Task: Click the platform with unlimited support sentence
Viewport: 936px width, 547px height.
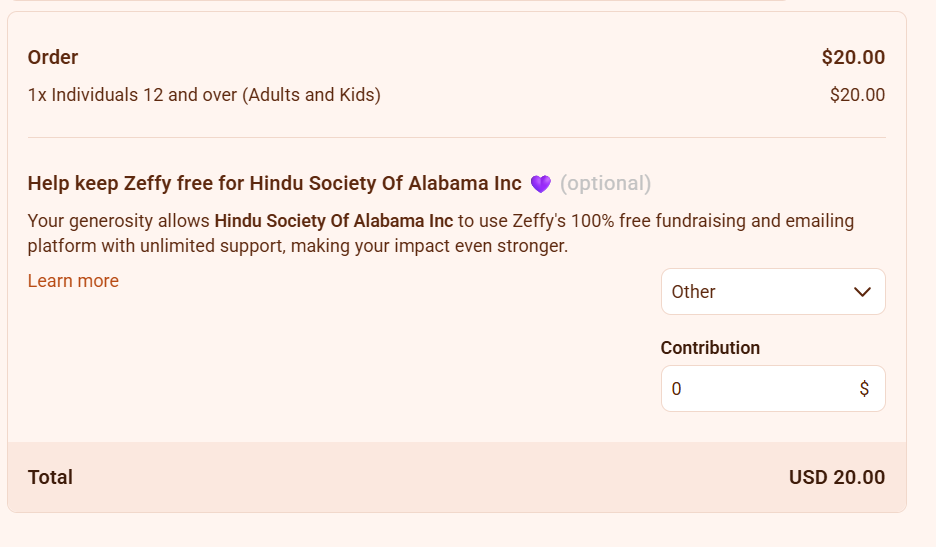Action: (298, 246)
